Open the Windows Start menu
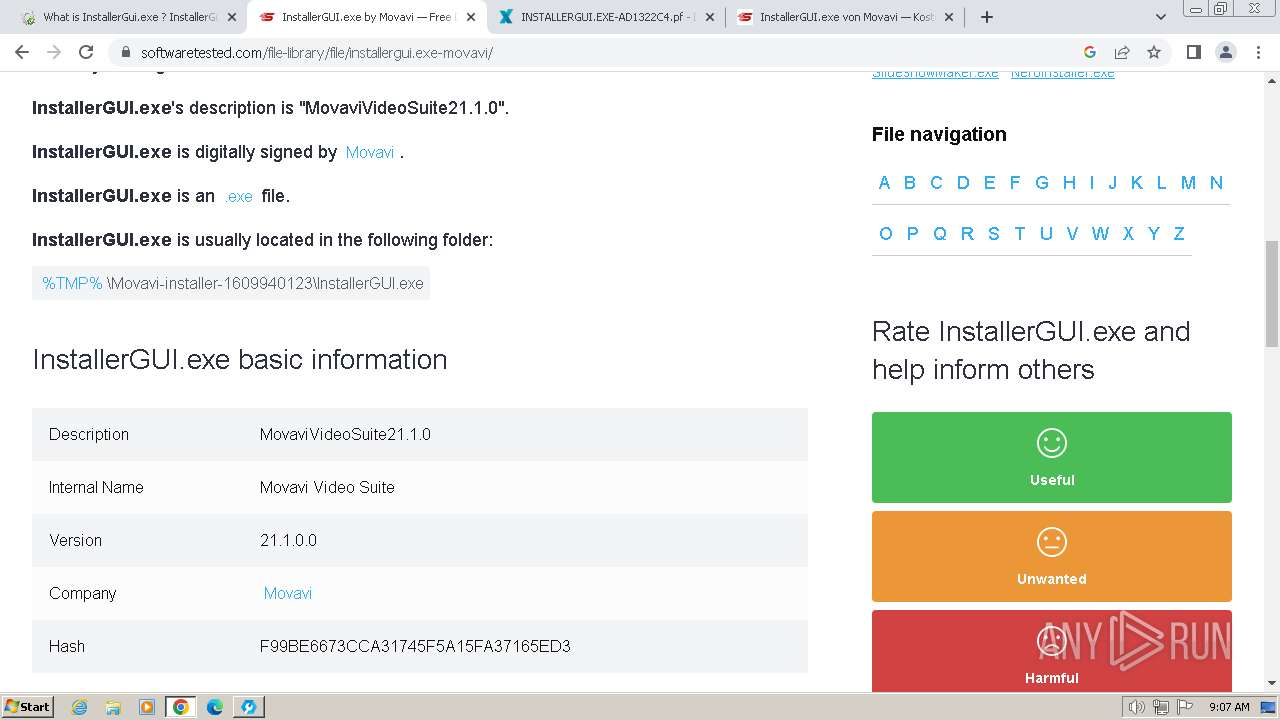Screen dimensions: 1280x720 point(28,706)
